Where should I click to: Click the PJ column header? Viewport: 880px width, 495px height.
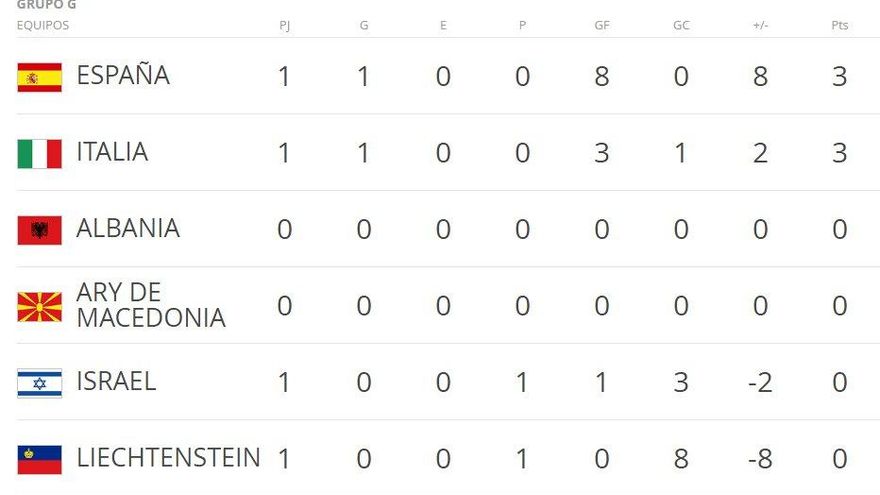(284, 25)
